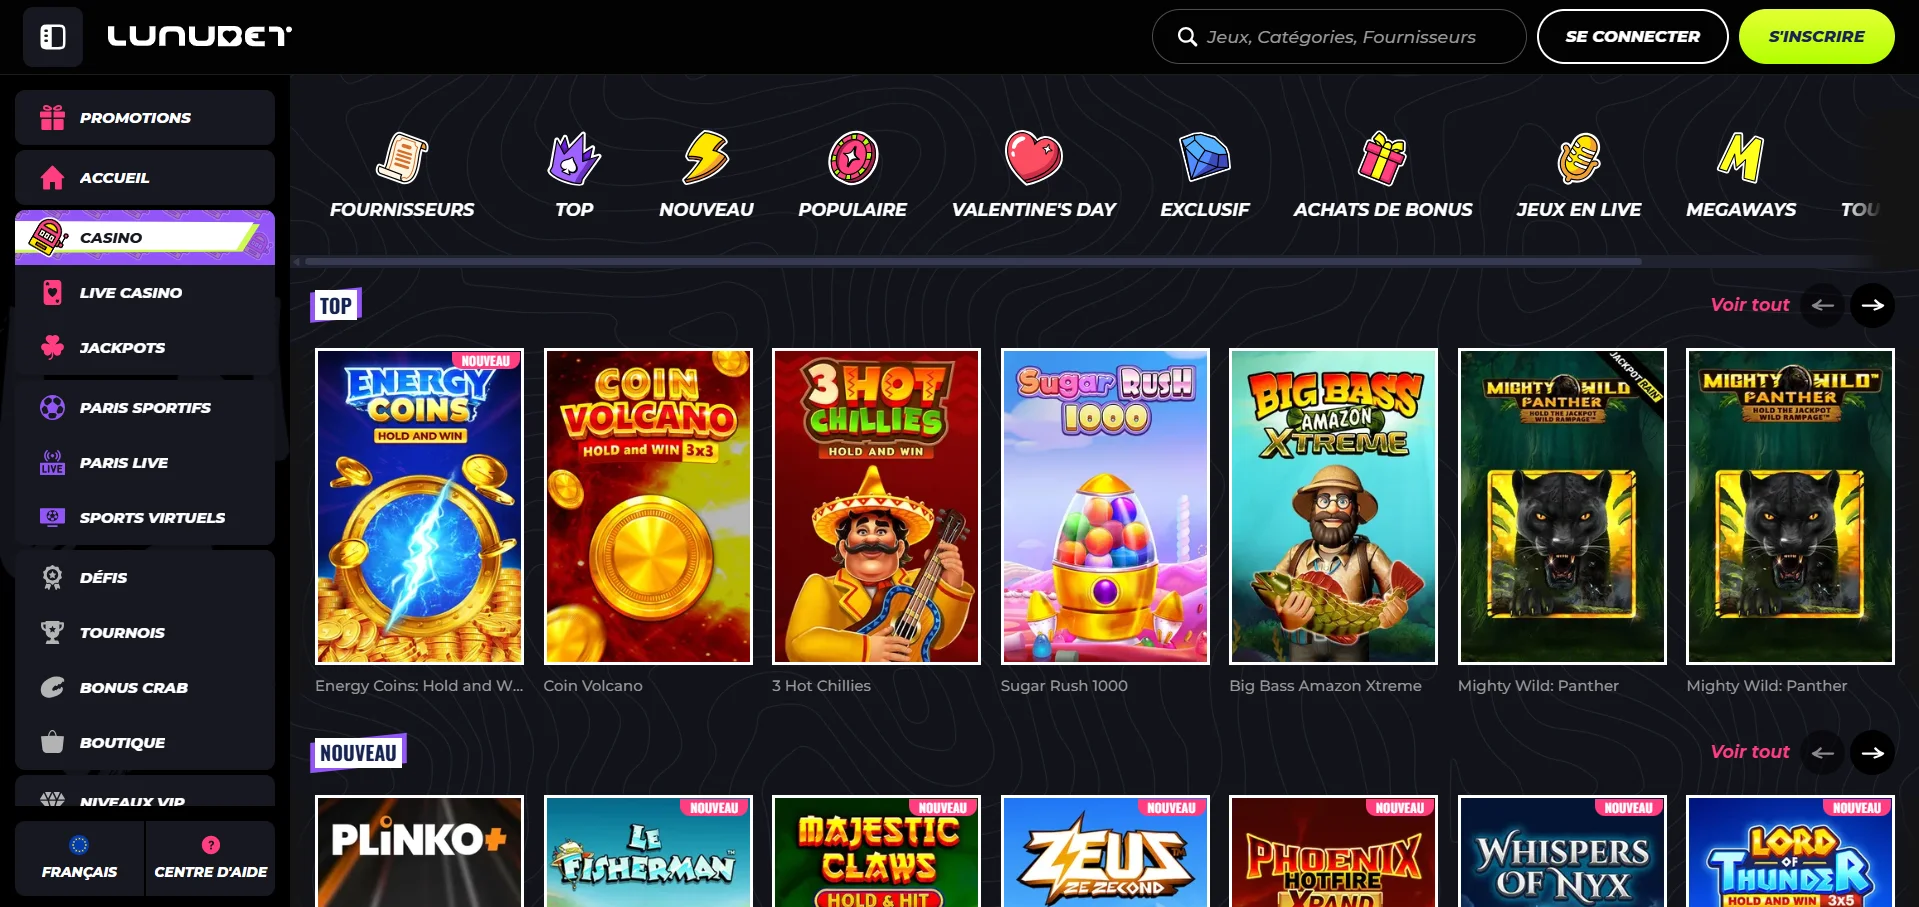
Task: Click the NOUVEAU section heading label
Action: tap(358, 753)
